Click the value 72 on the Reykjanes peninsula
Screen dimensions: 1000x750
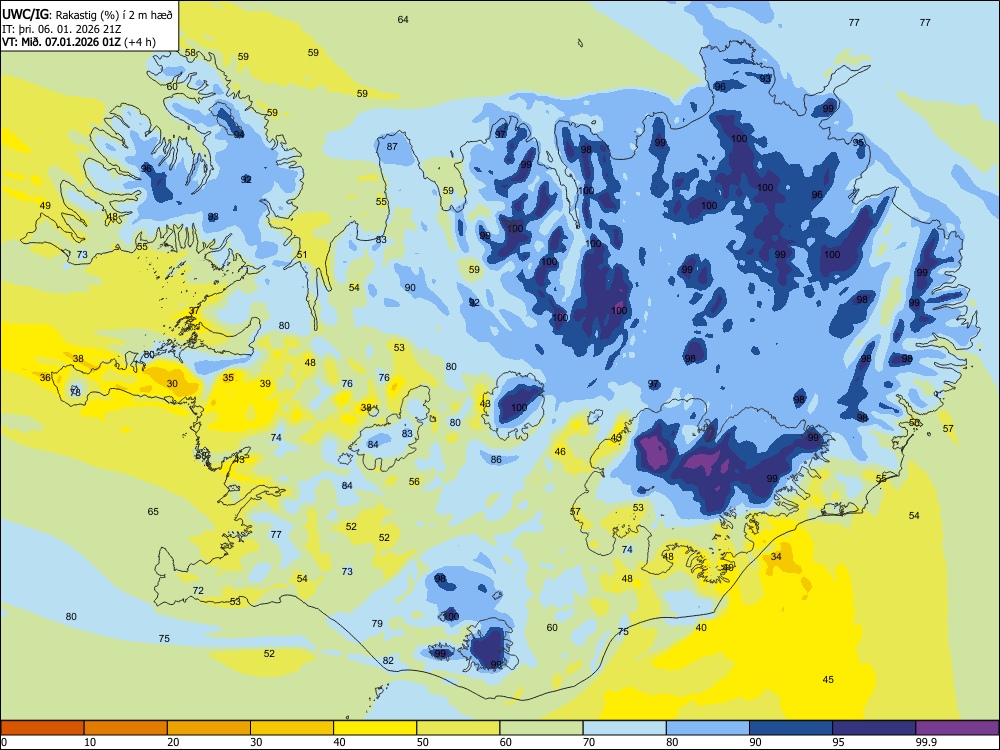pos(198,591)
